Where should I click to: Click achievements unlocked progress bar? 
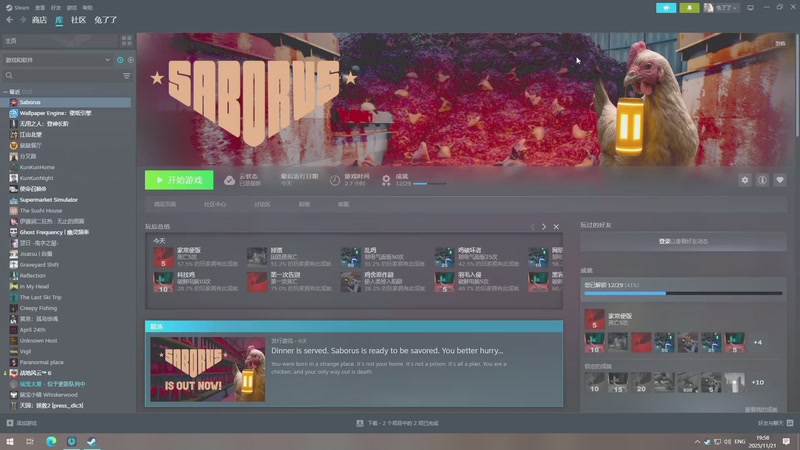(x=683, y=293)
